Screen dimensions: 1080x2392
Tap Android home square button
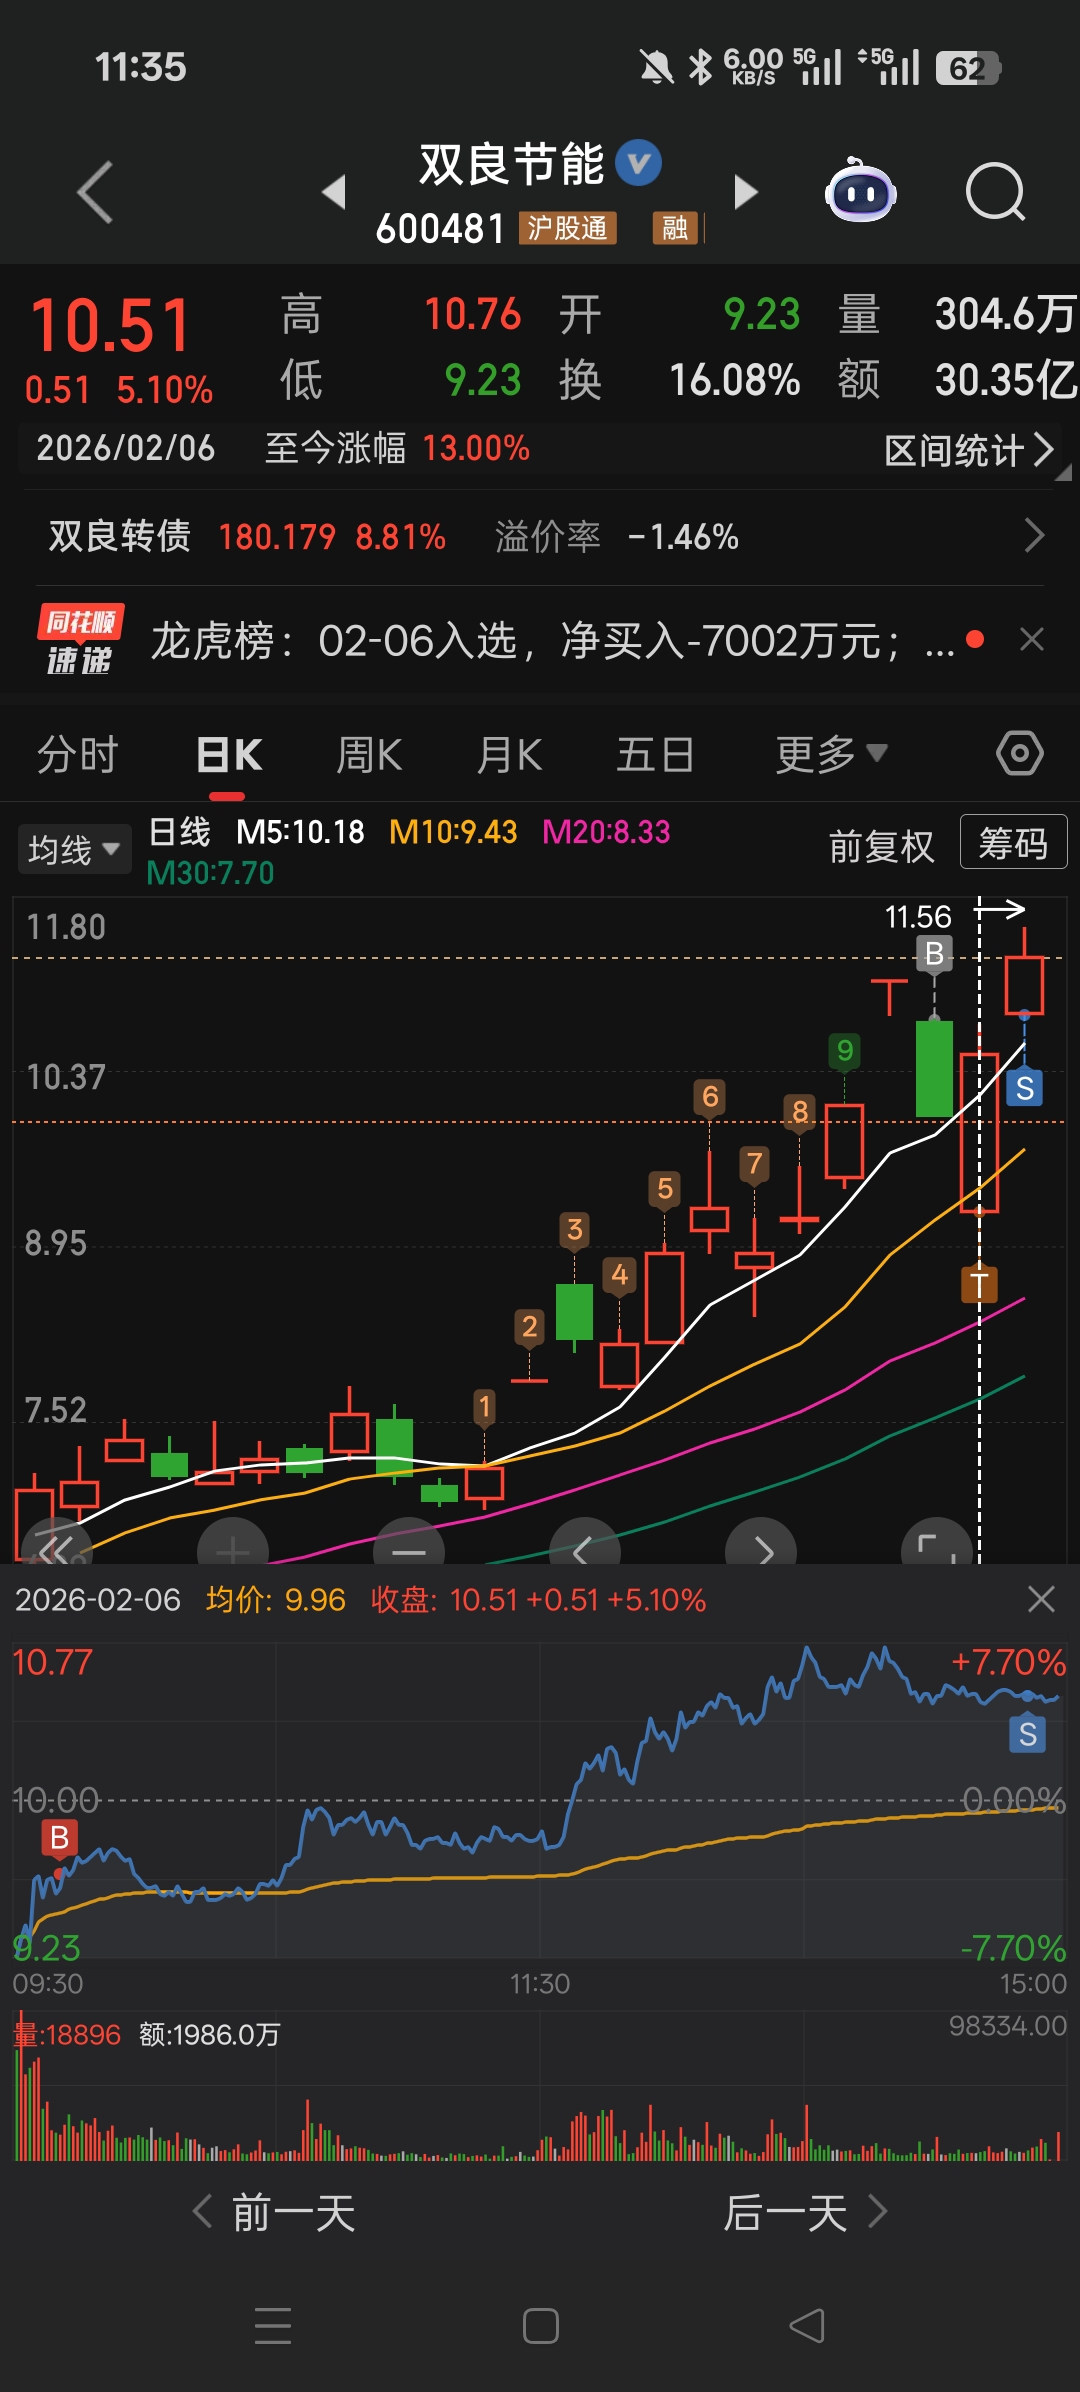point(540,2326)
